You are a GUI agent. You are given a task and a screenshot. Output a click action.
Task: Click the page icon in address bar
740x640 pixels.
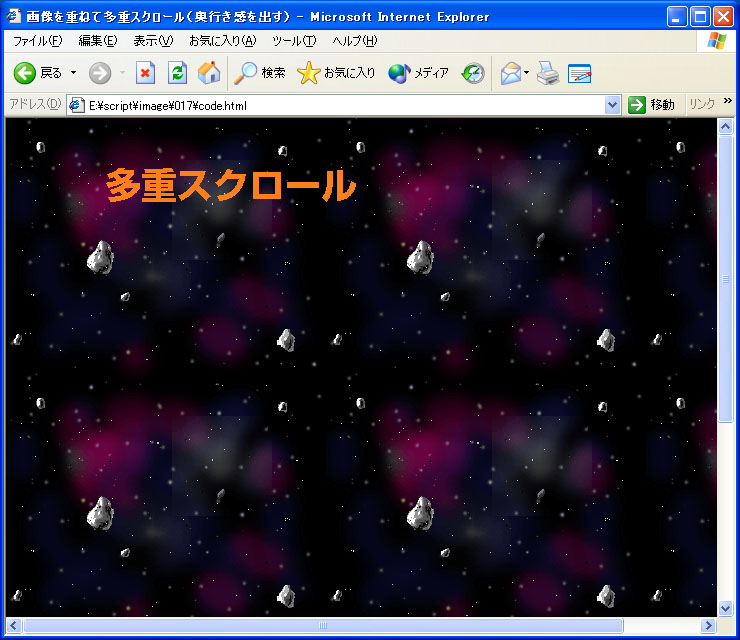77,105
